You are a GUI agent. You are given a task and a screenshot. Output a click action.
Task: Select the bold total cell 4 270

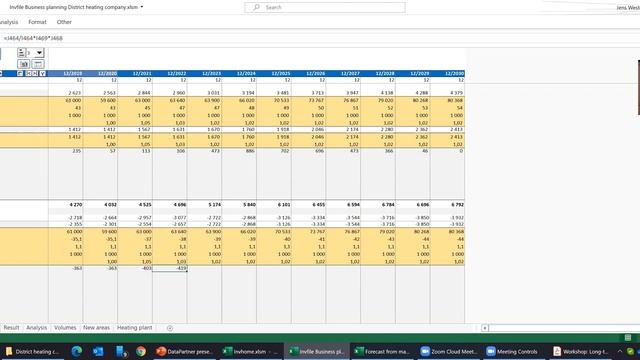[x=66, y=204]
